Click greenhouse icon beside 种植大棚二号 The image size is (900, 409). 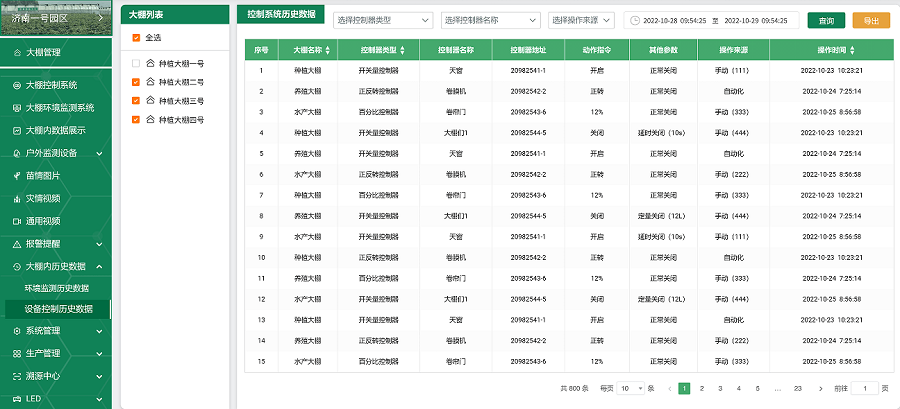(150, 81)
